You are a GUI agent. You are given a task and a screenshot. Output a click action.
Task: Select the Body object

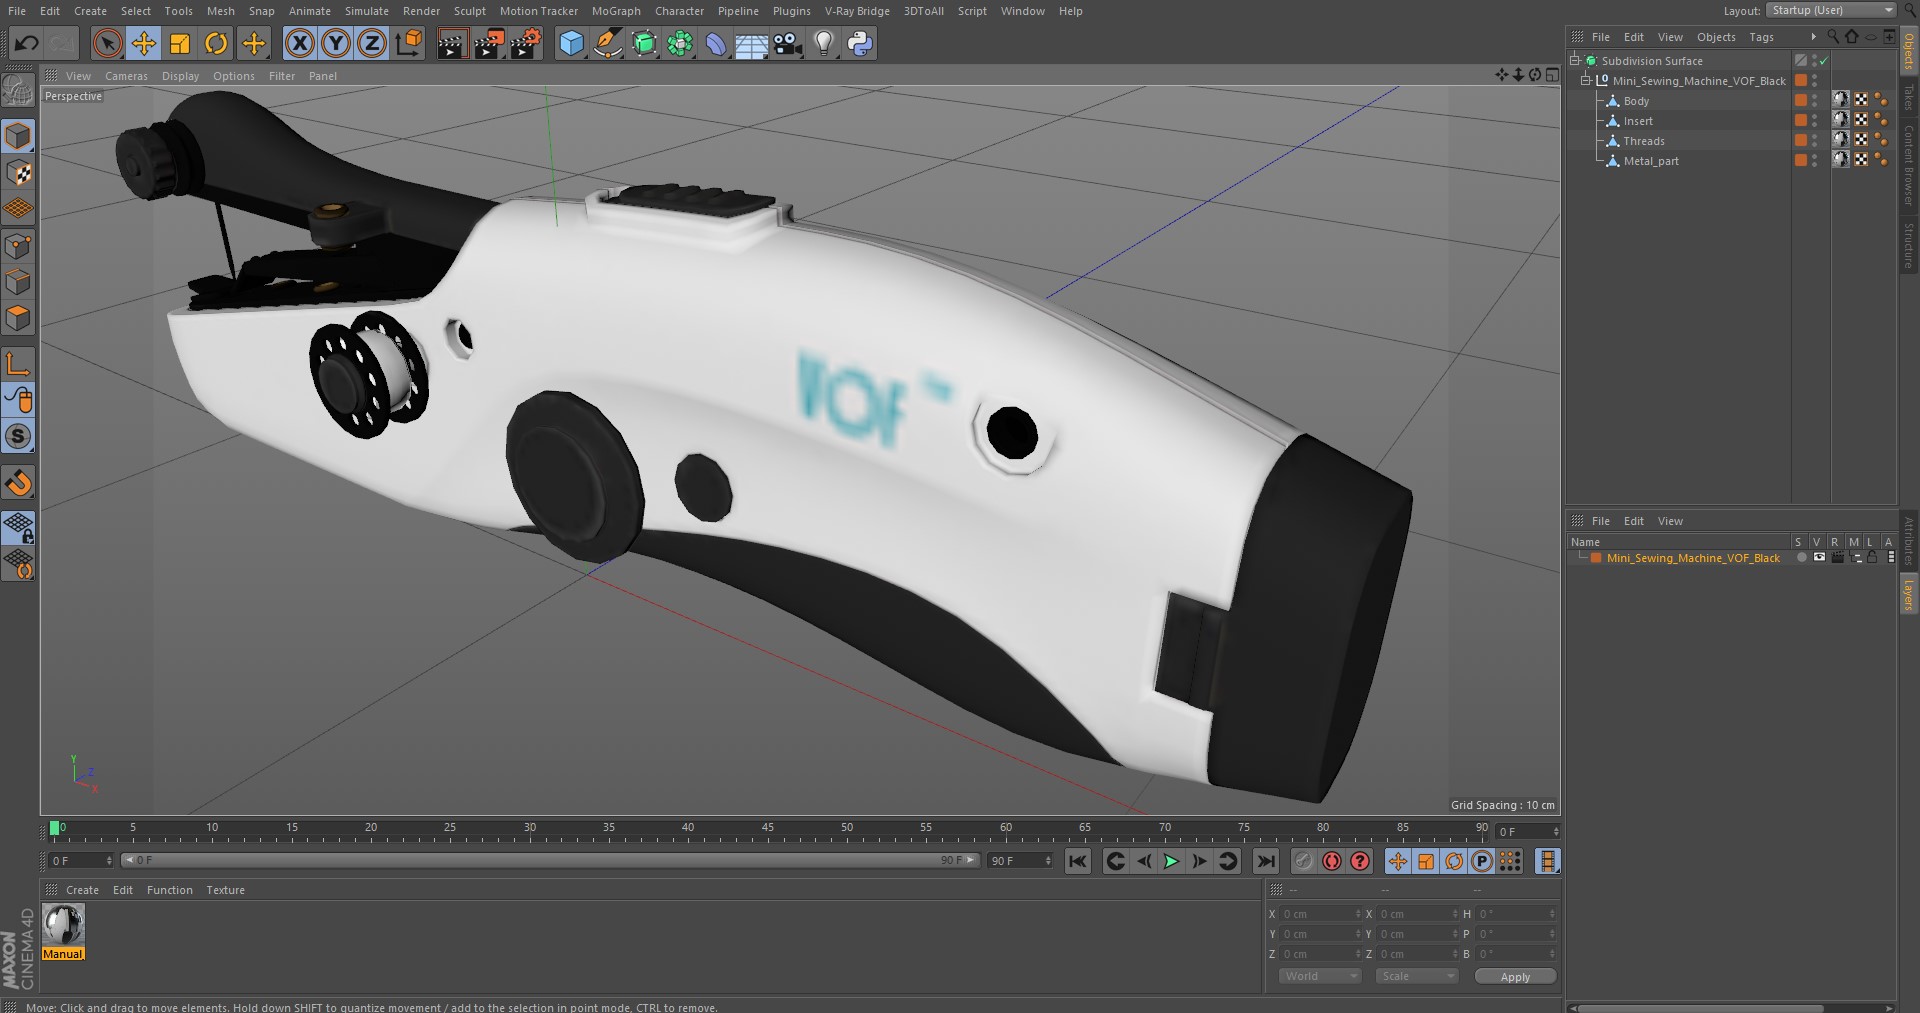pyautogui.click(x=1636, y=101)
